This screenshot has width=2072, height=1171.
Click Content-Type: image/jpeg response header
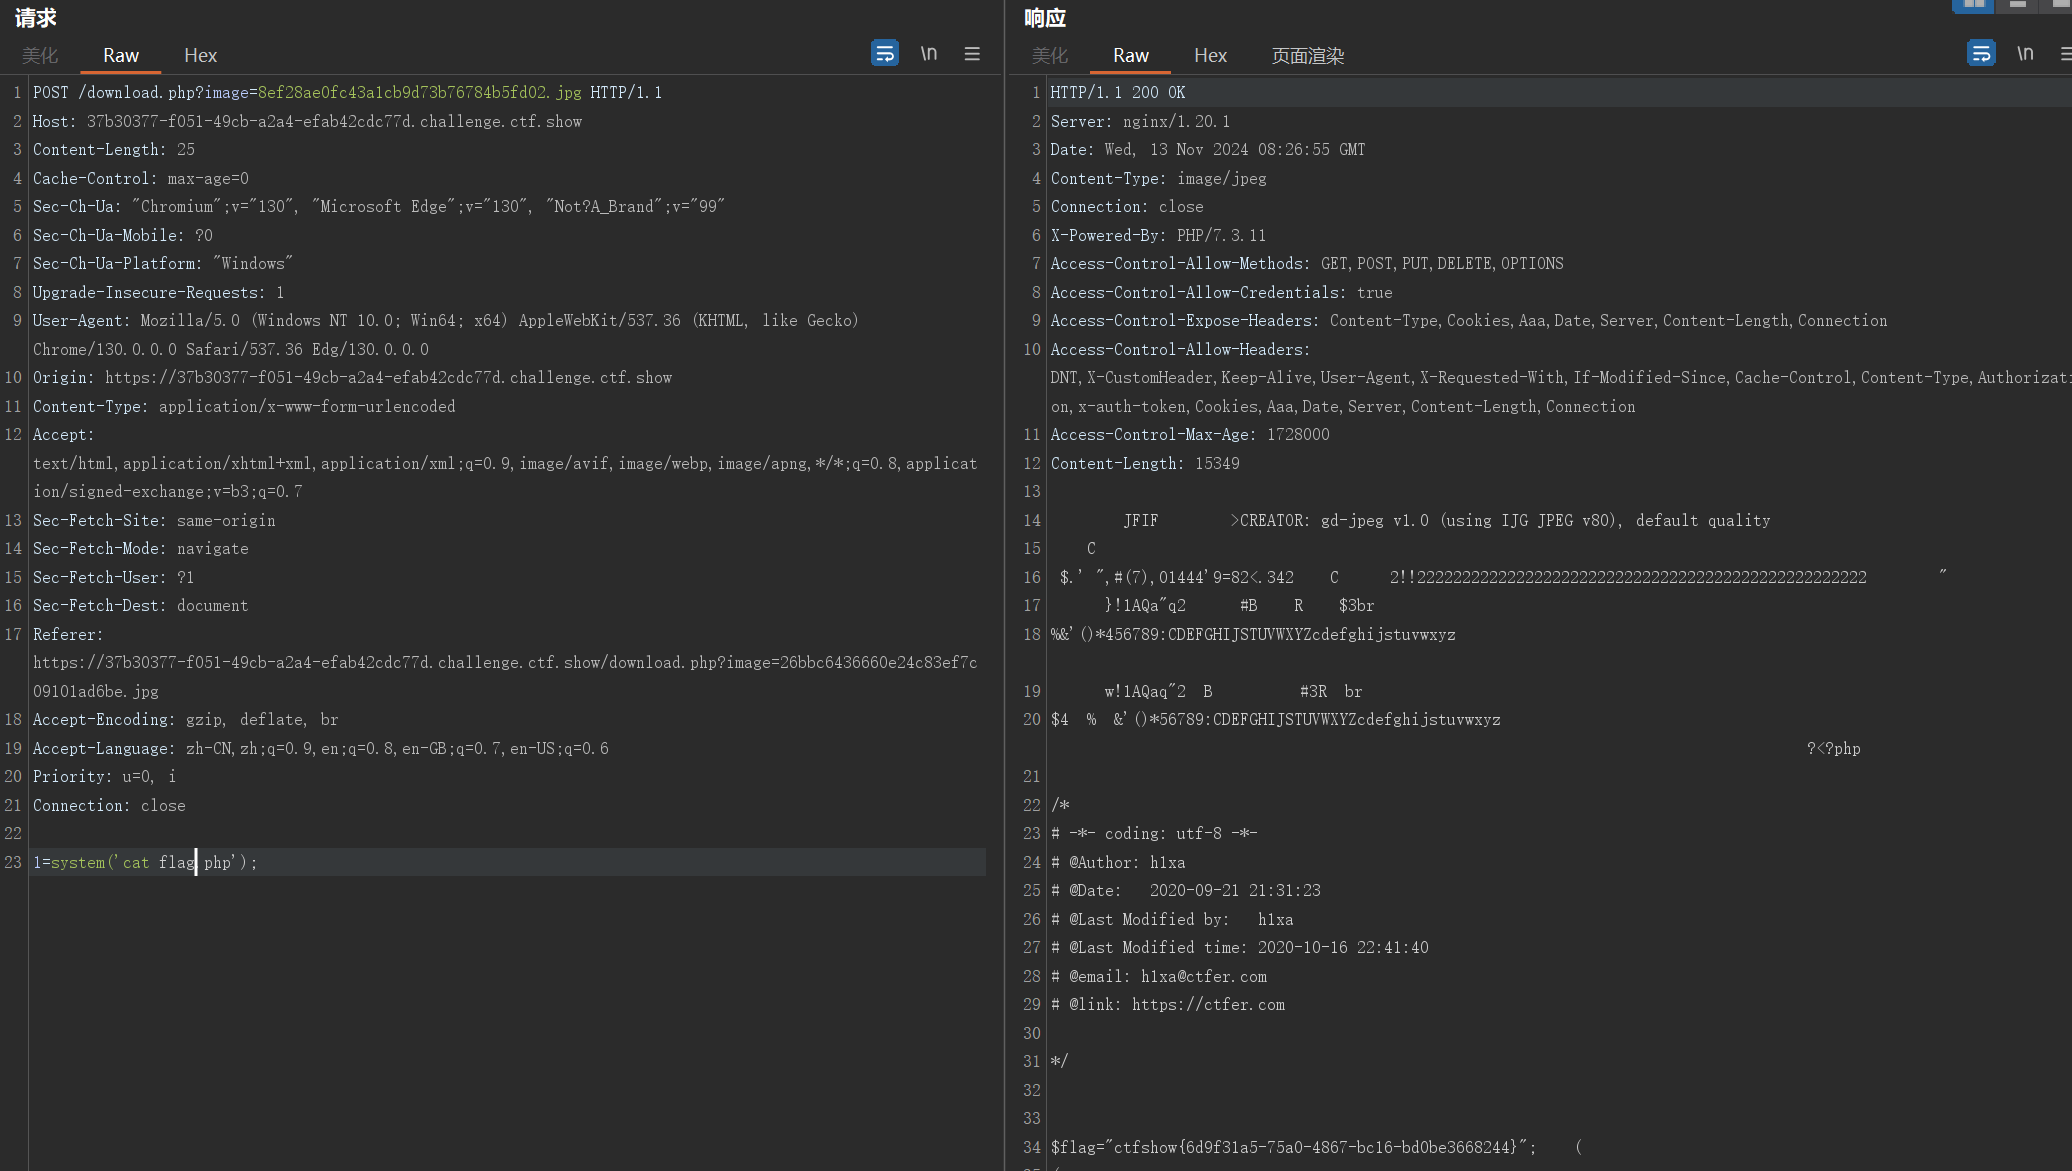pyautogui.click(x=1158, y=179)
